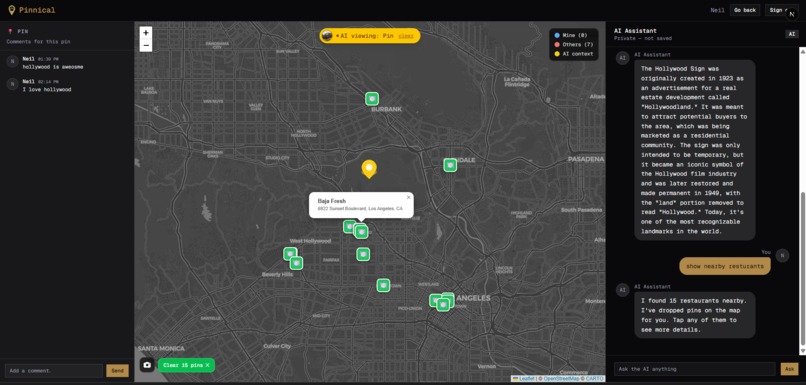Image resolution: width=806 pixels, height=385 pixels.
Task: Click the AI avatar beside Hollywood Sign message
Action: click(x=622, y=58)
